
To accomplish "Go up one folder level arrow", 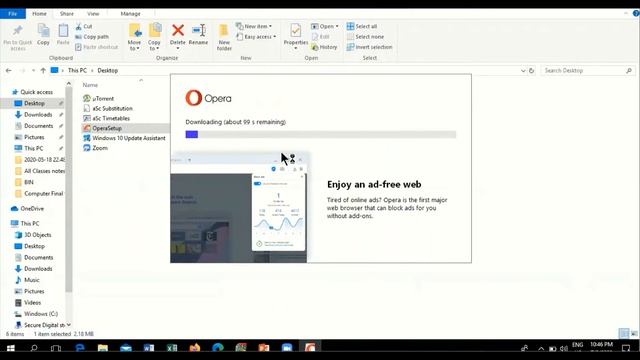I will click(43, 71).
